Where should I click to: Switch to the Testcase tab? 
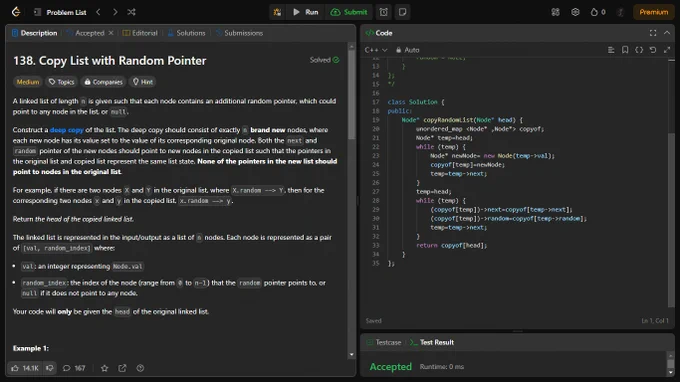click(384, 342)
